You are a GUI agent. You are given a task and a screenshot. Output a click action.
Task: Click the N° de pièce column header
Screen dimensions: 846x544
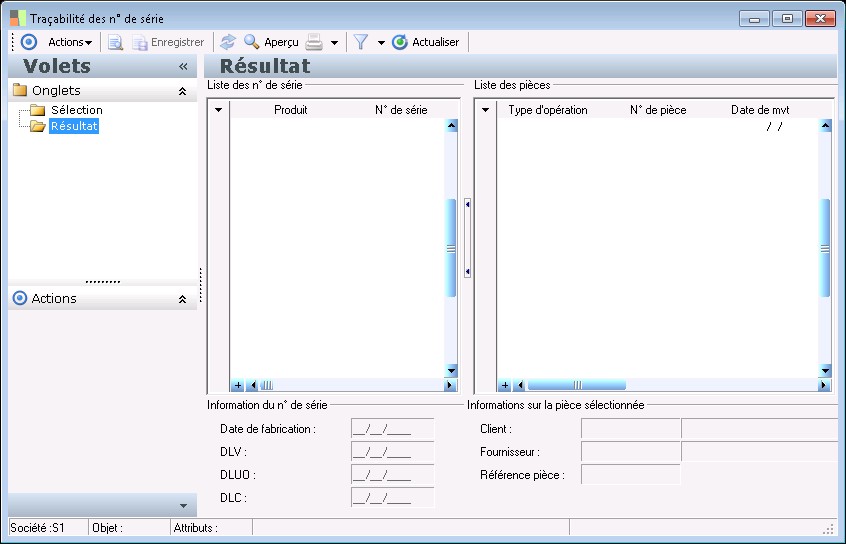(658, 110)
